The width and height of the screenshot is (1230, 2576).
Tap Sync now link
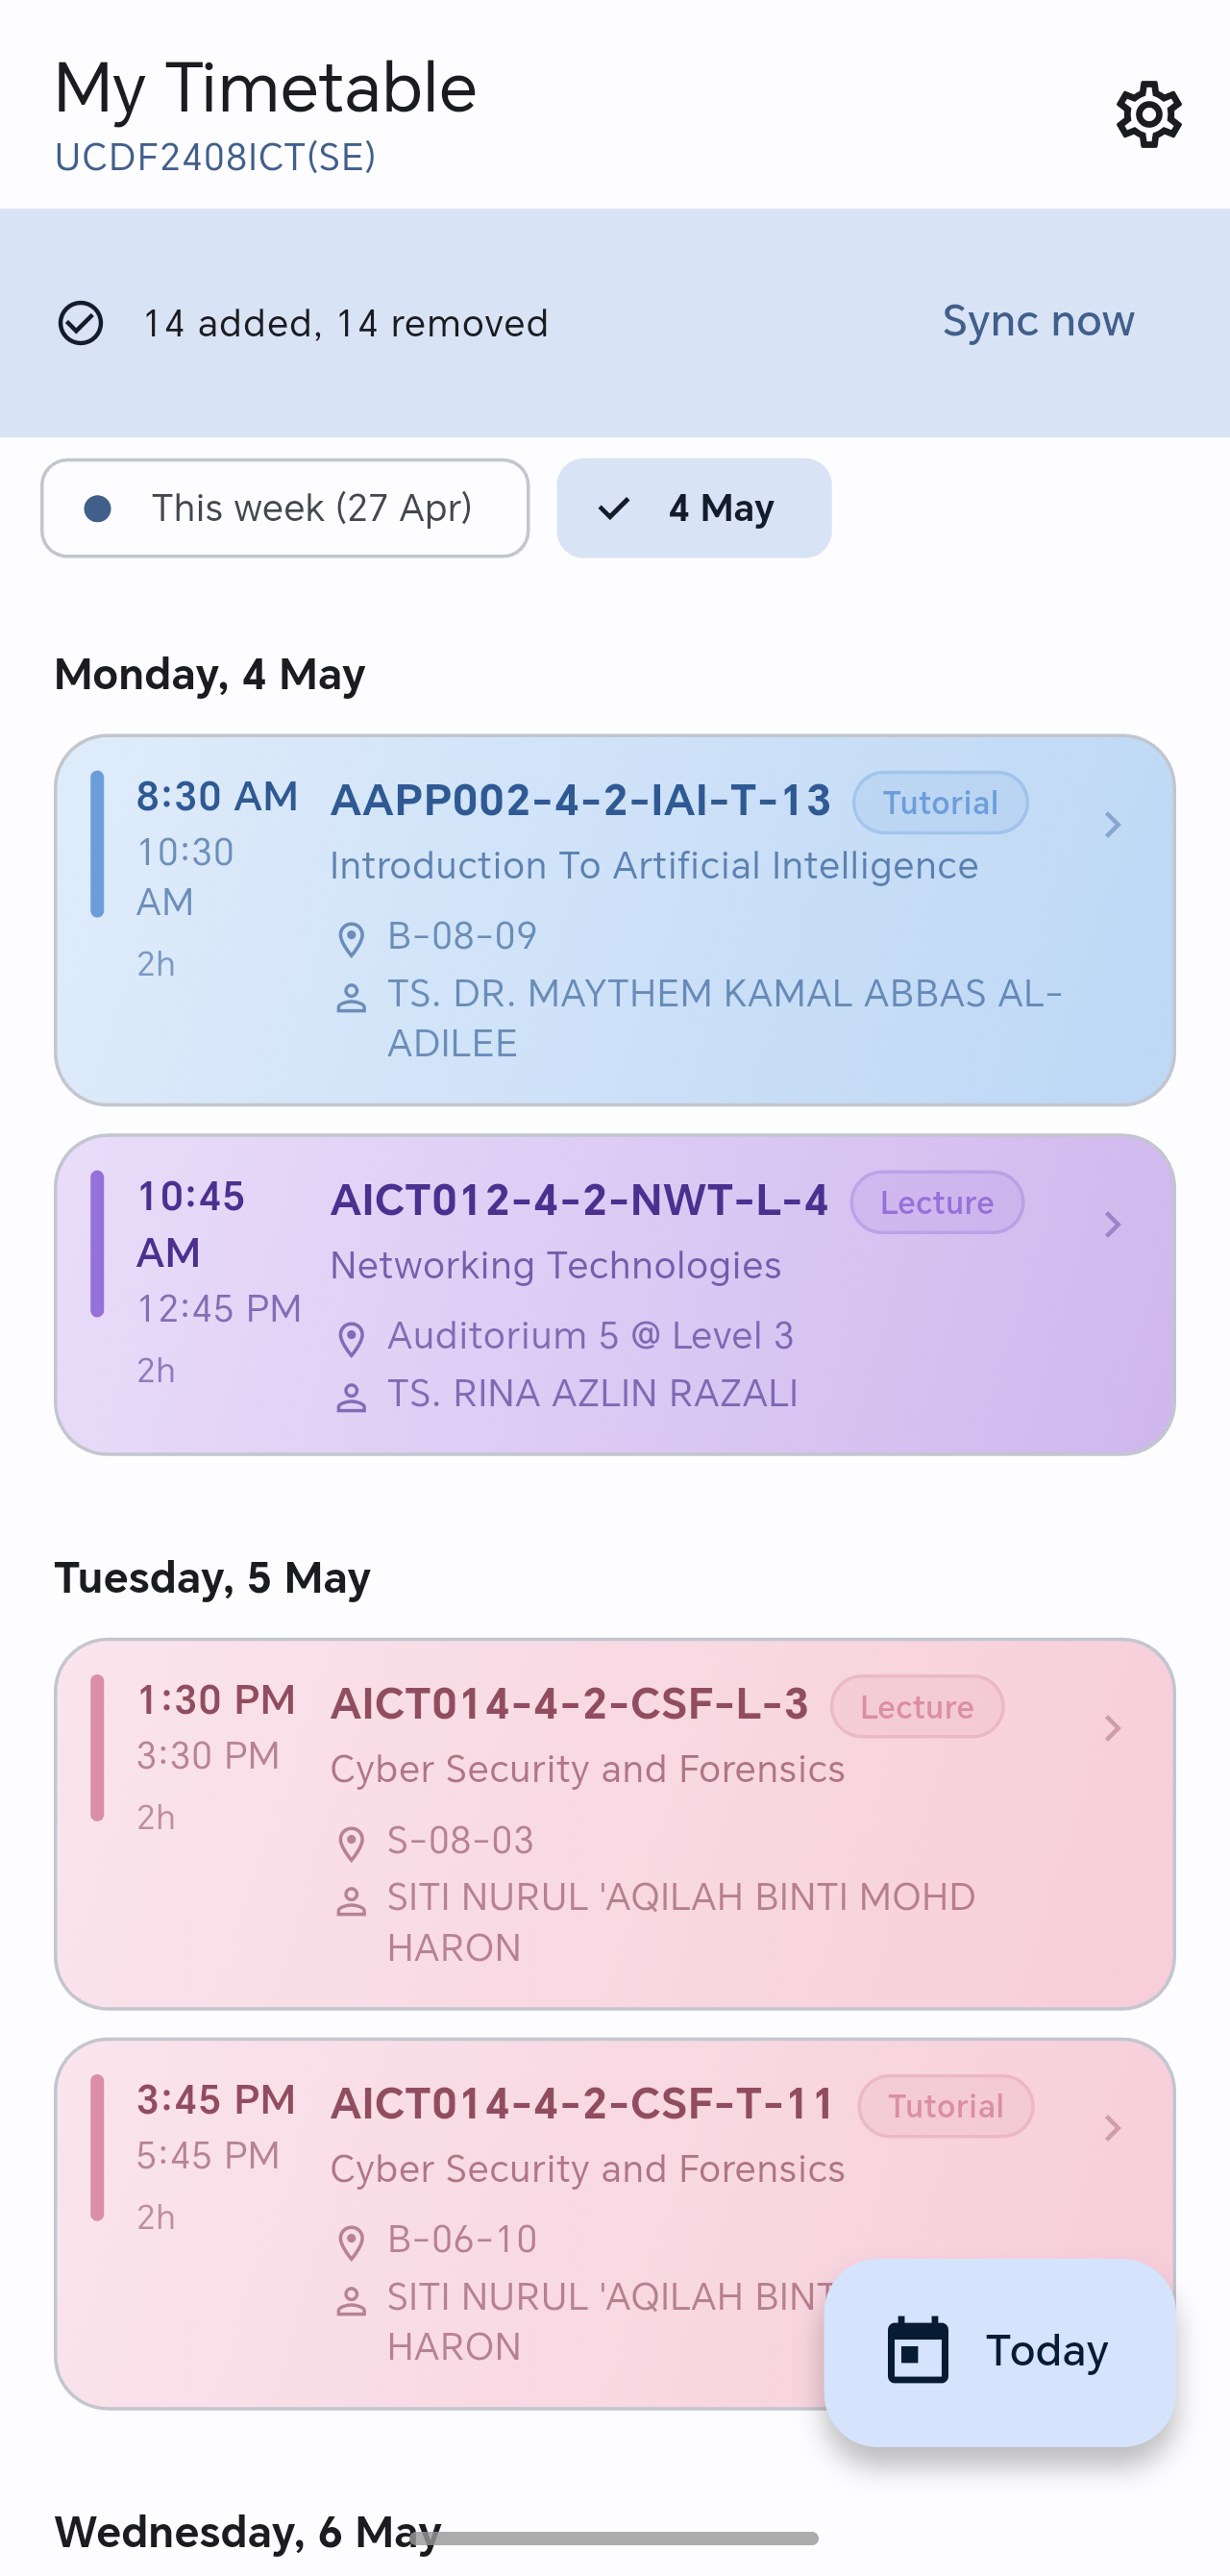point(1038,321)
